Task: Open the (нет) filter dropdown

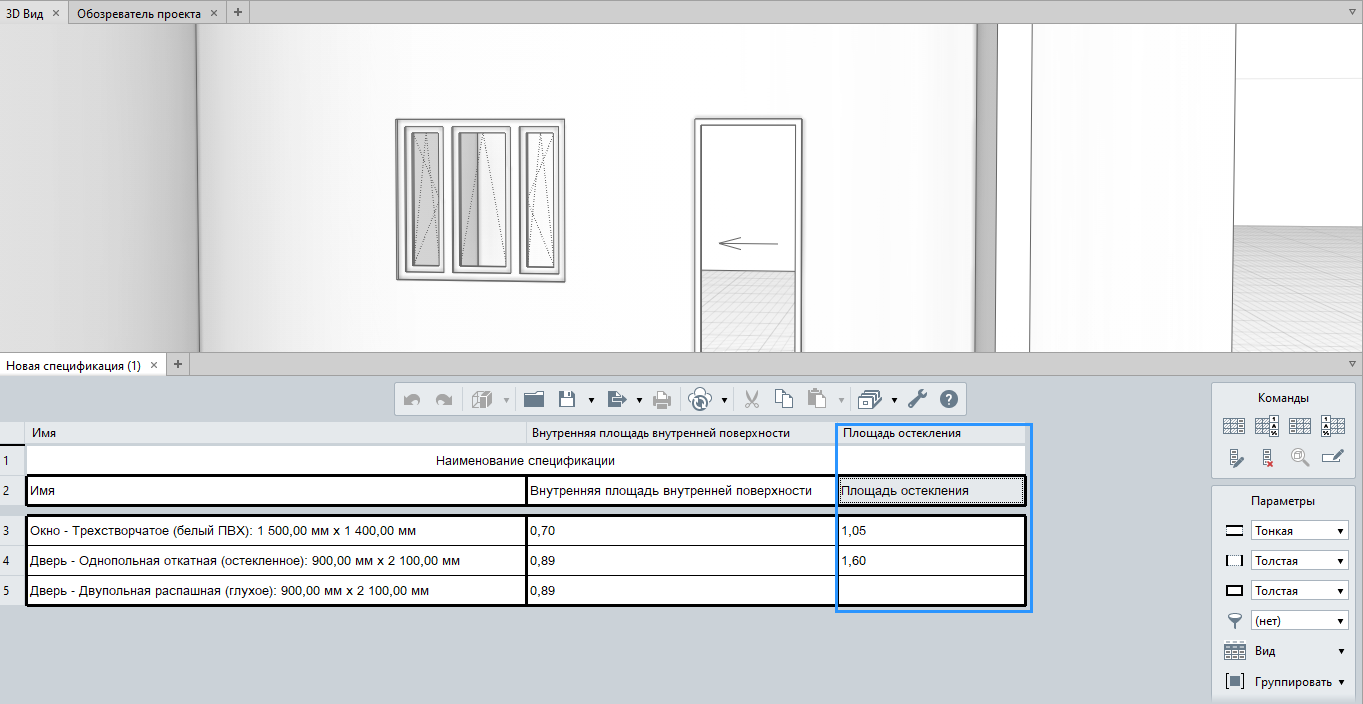Action: [x=1299, y=621]
